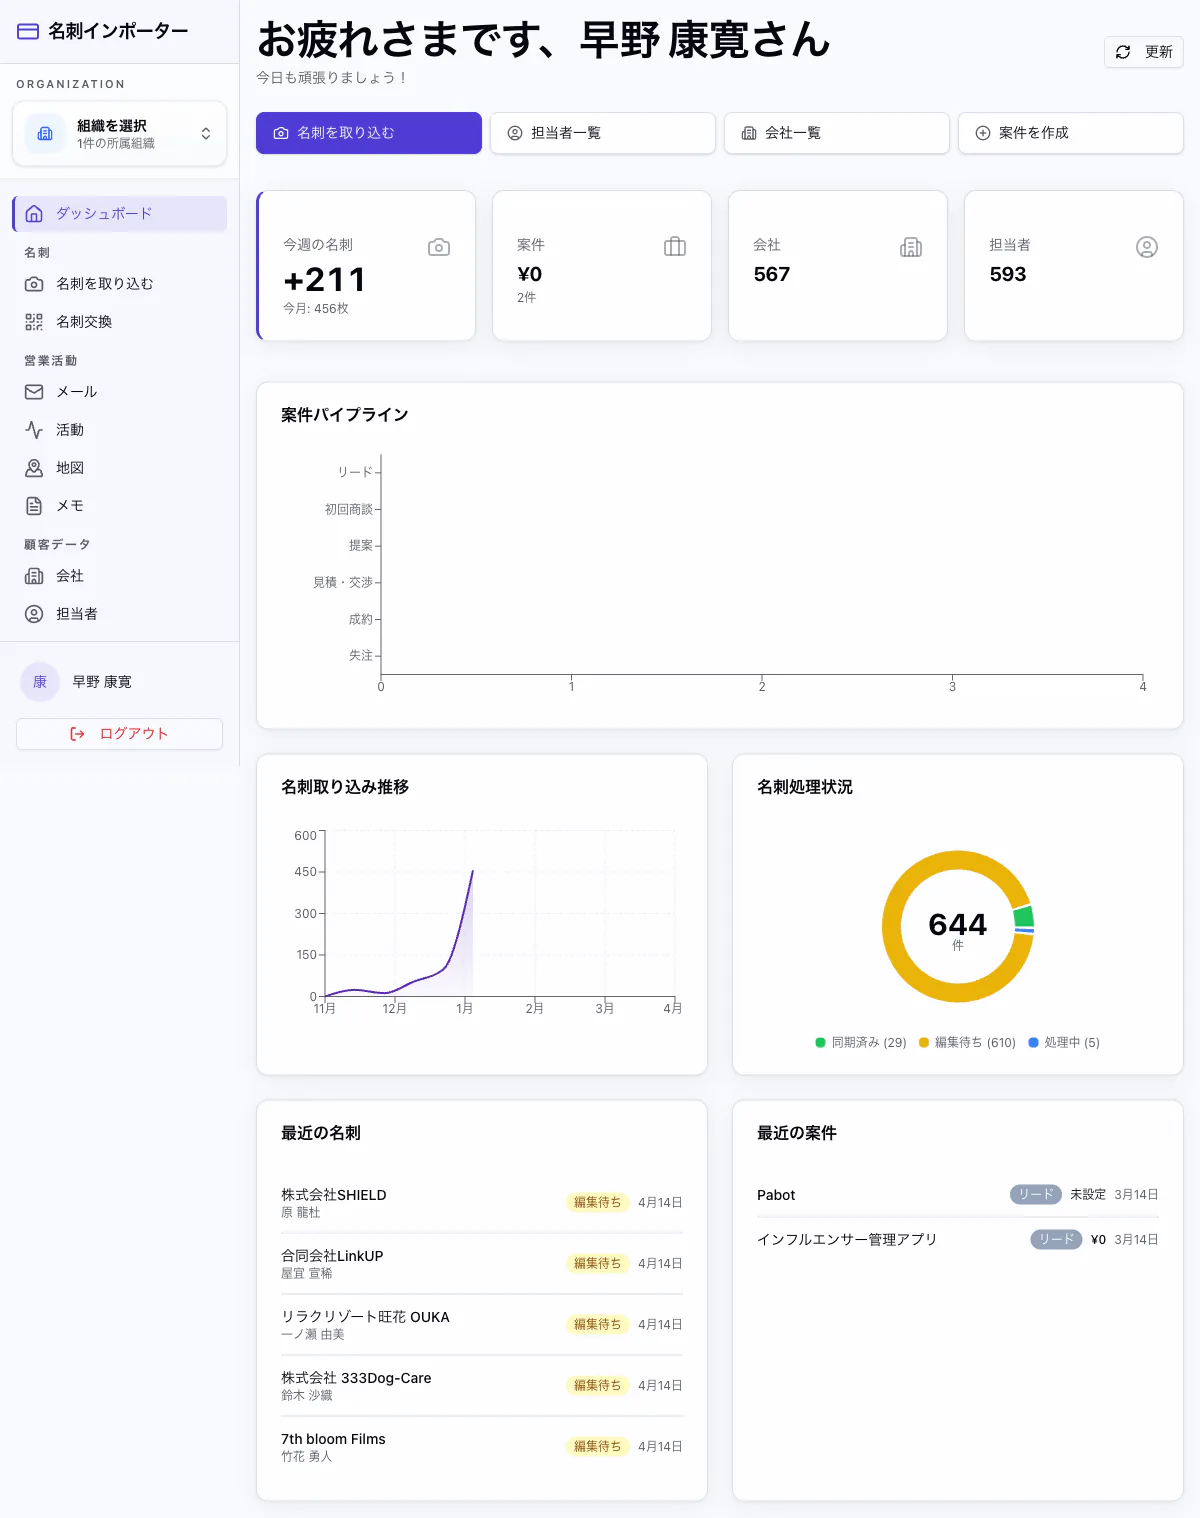Viewport: 1200px width, 1518px height.
Task: Open recent card 7th bloom Films
Action: click(482, 1447)
